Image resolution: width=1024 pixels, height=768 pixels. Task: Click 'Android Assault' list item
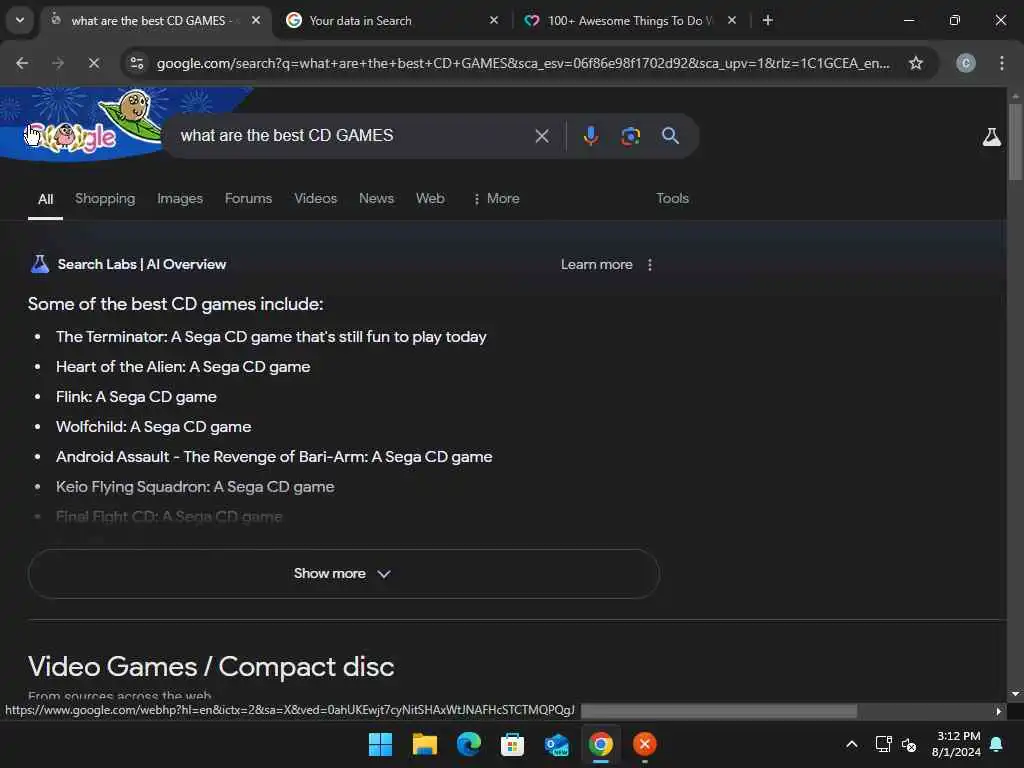click(274, 457)
